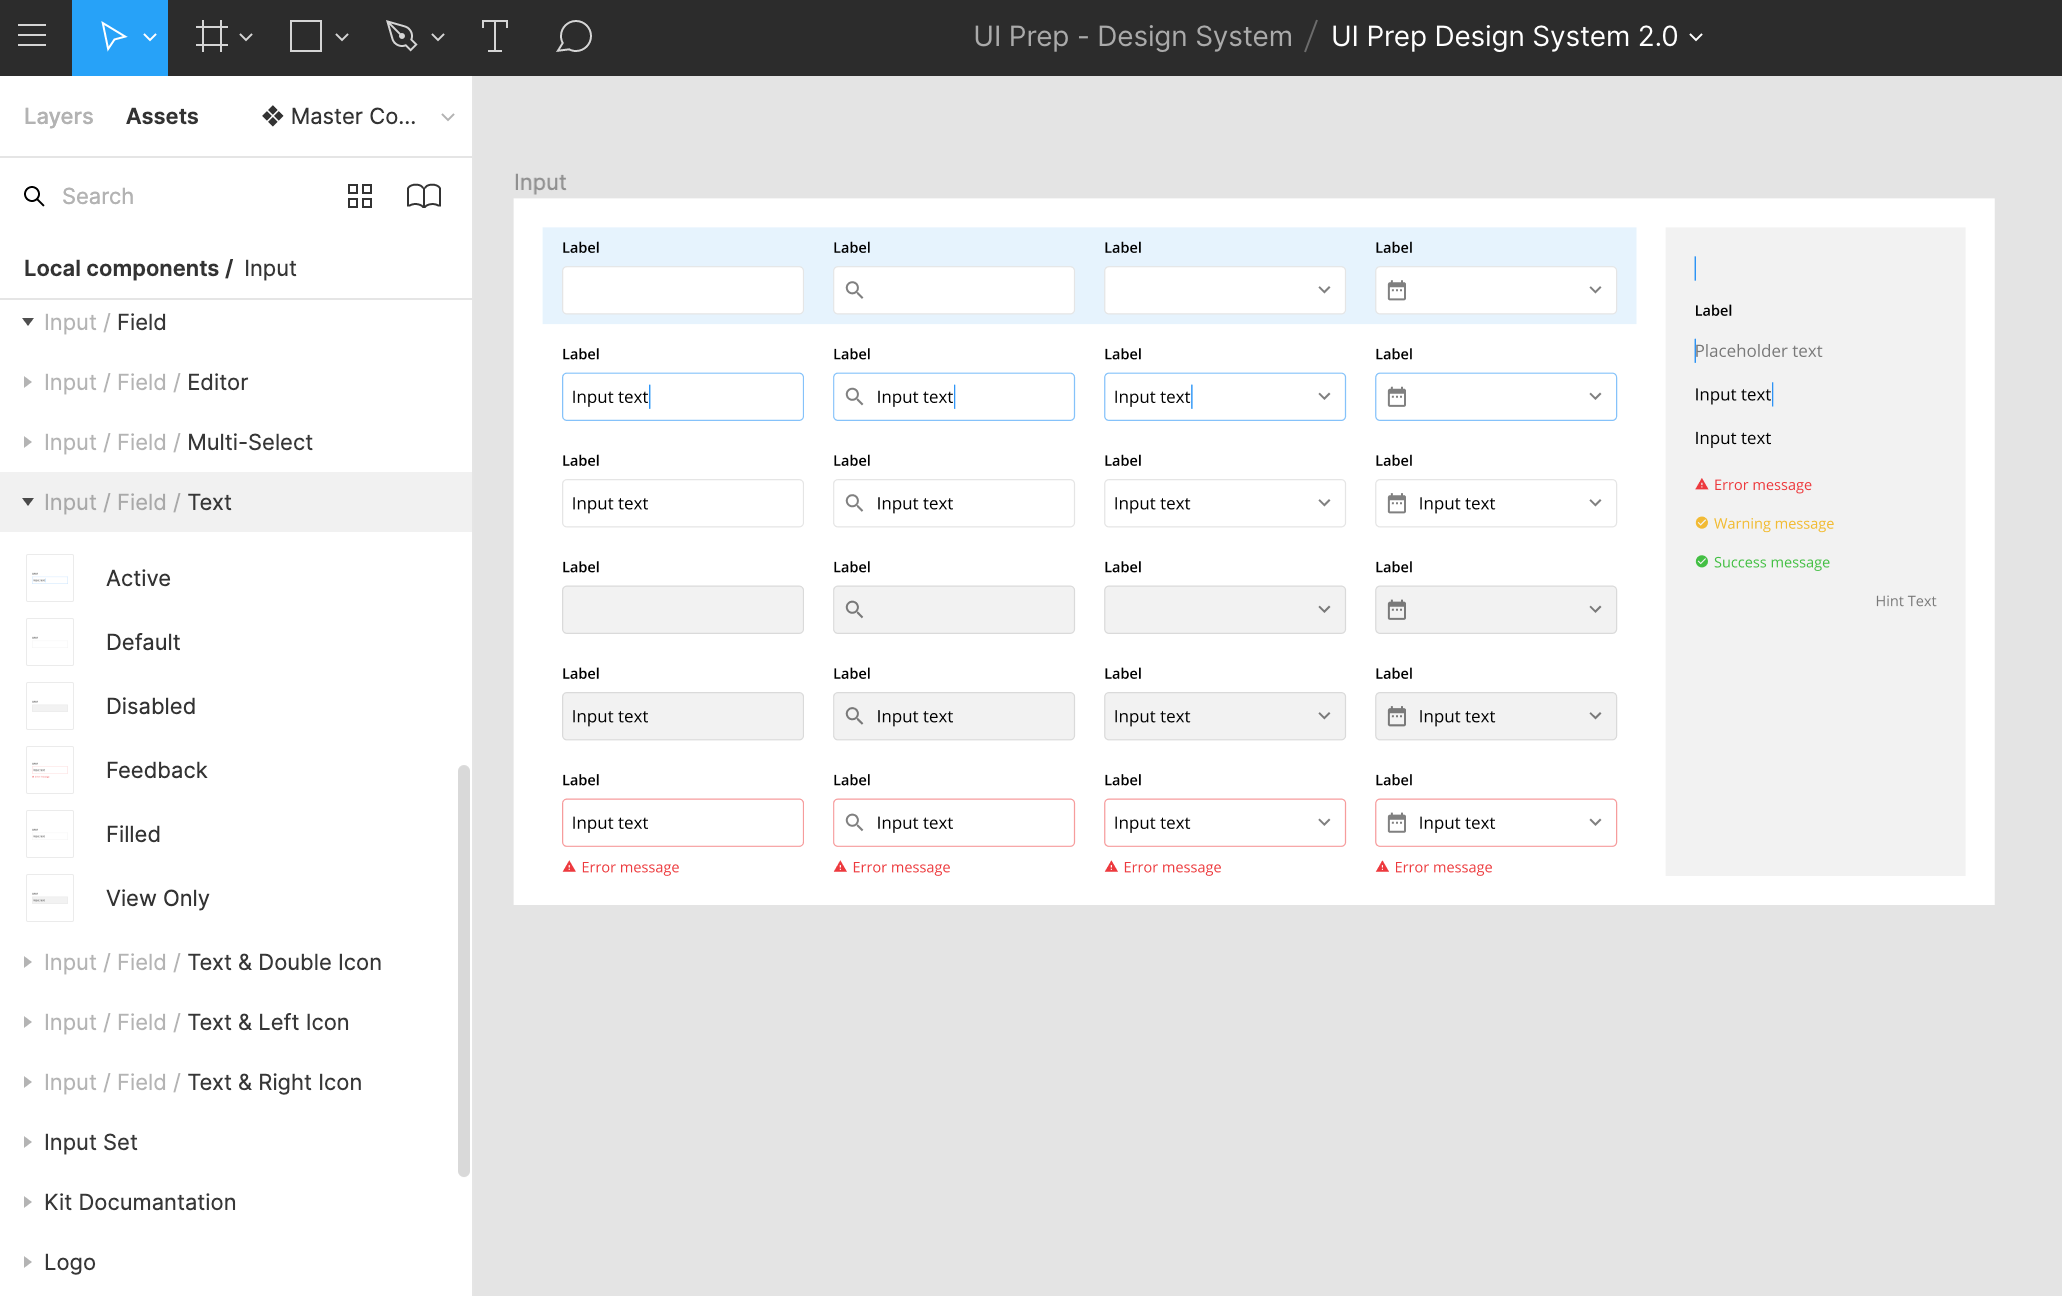Expand the Input / Field / Editor section
The height and width of the screenshot is (1296, 2062).
pos(28,381)
